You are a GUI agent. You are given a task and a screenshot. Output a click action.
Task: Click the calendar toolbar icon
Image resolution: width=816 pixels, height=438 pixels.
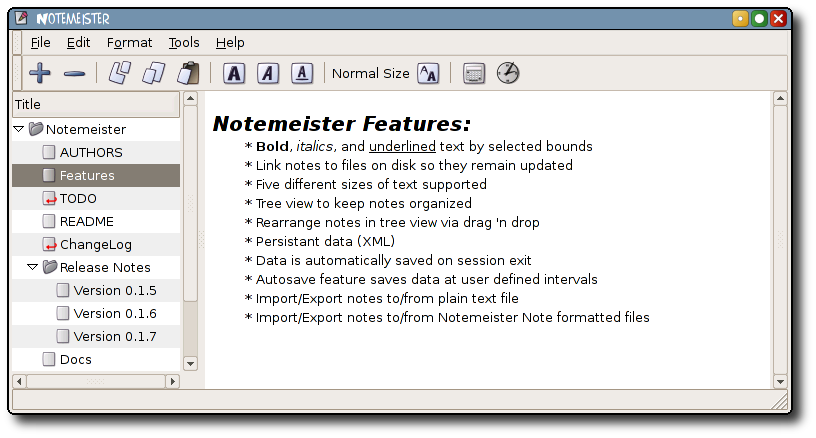tap(474, 73)
